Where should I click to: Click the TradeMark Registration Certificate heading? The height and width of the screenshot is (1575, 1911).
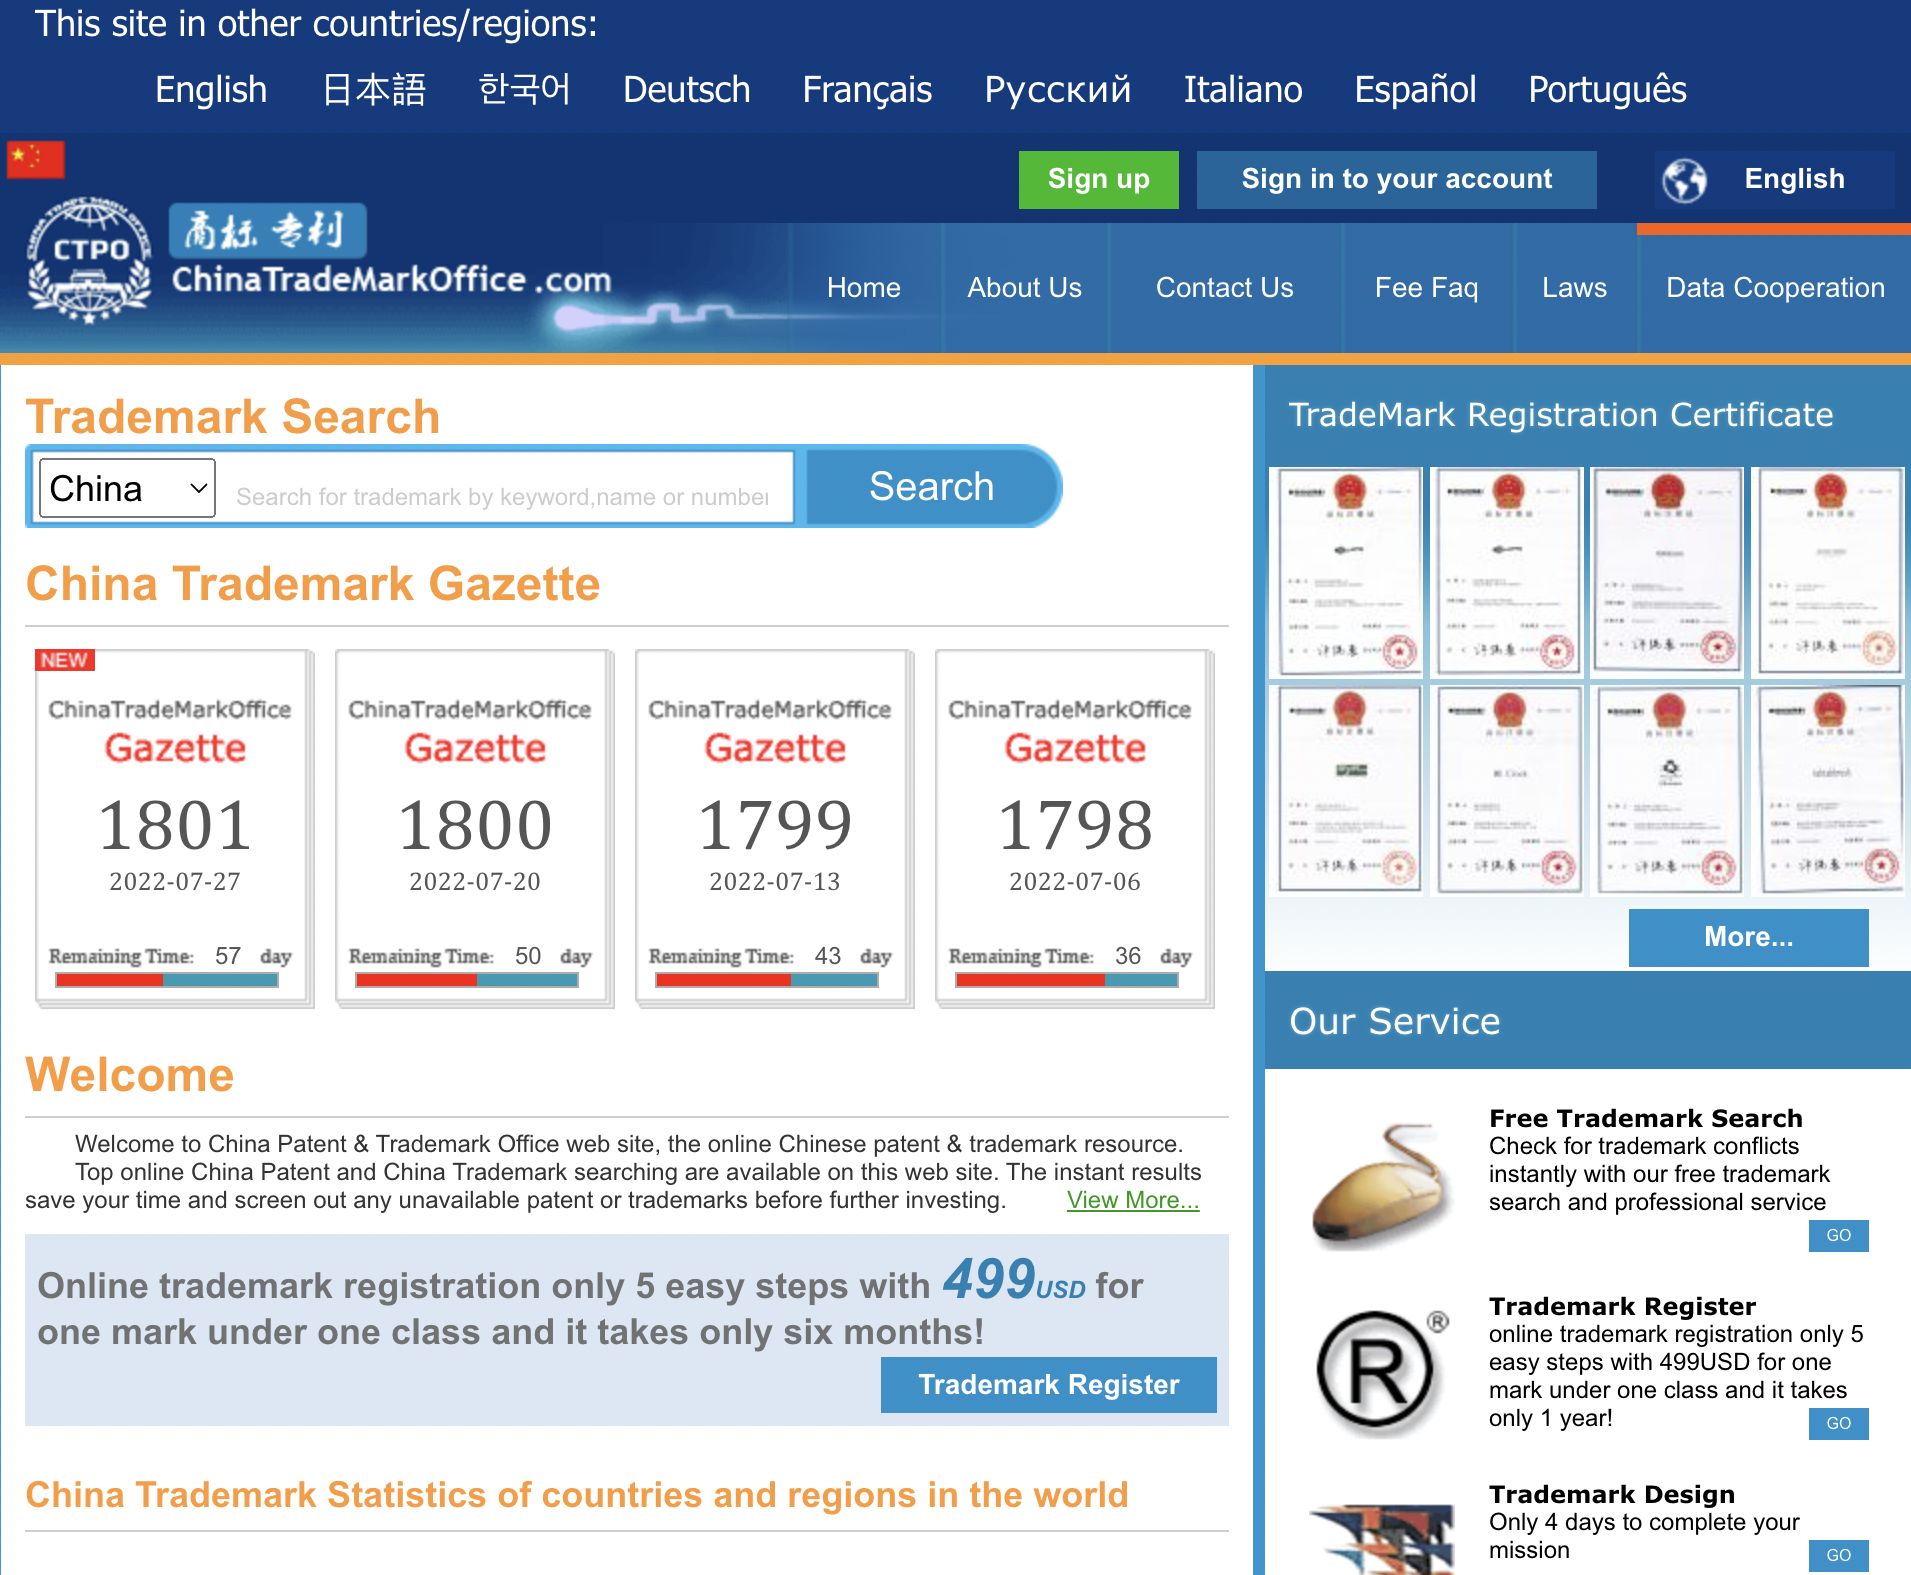click(1560, 415)
